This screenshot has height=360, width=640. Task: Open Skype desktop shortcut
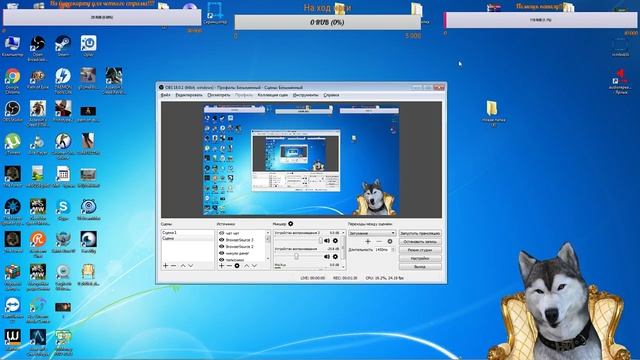coord(63,210)
